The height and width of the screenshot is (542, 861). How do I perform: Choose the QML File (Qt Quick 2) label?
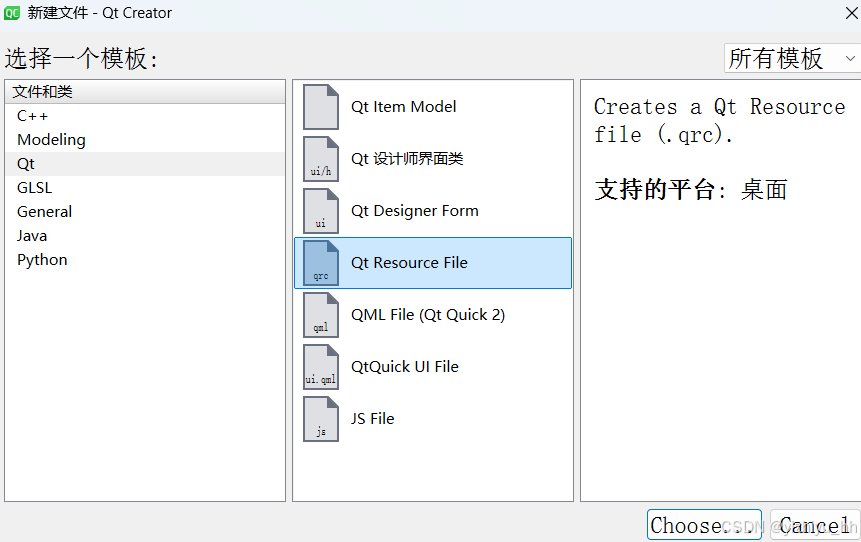point(428,315)
